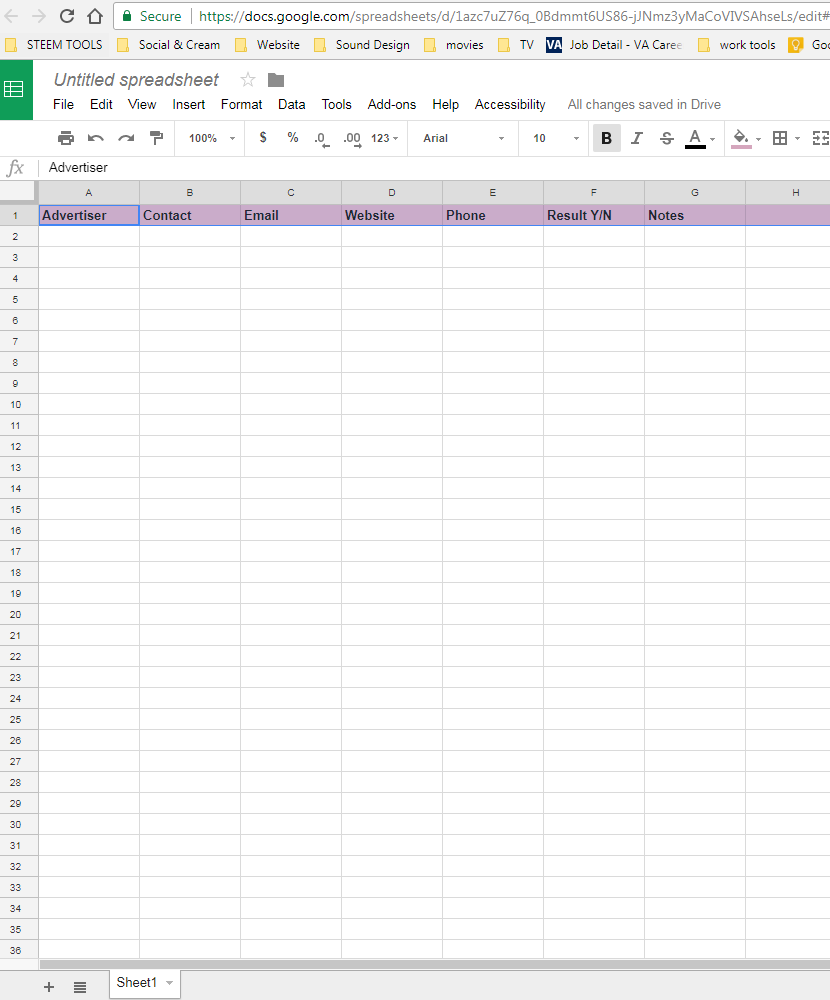Expand text color dropdown arrow
The image size is (830, 1000).
tap(713, 139)
